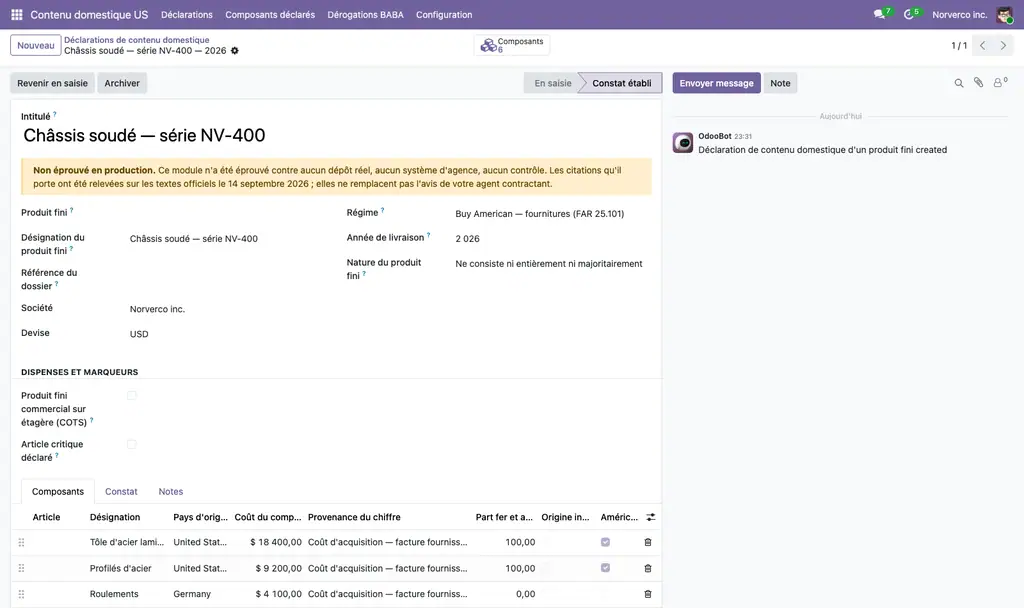Image resolution: width=1024 pixels, height=608 pixels.
Task: Open column settings adjust icon in table header
Action: click(x=650, y=517)
